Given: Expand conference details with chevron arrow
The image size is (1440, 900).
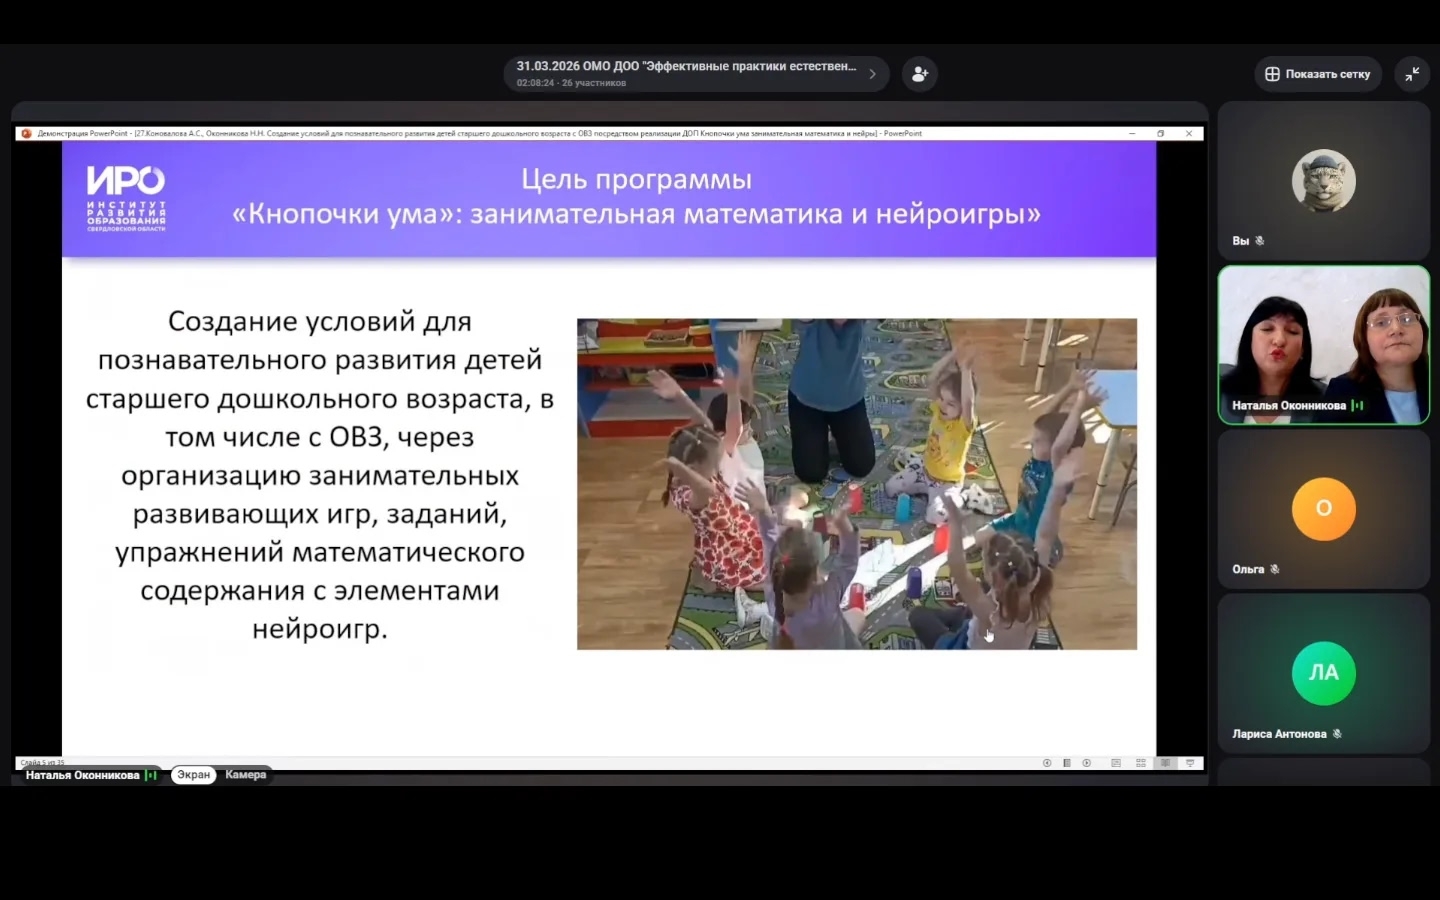Looking at the screenshot, I should pos(872,74).
